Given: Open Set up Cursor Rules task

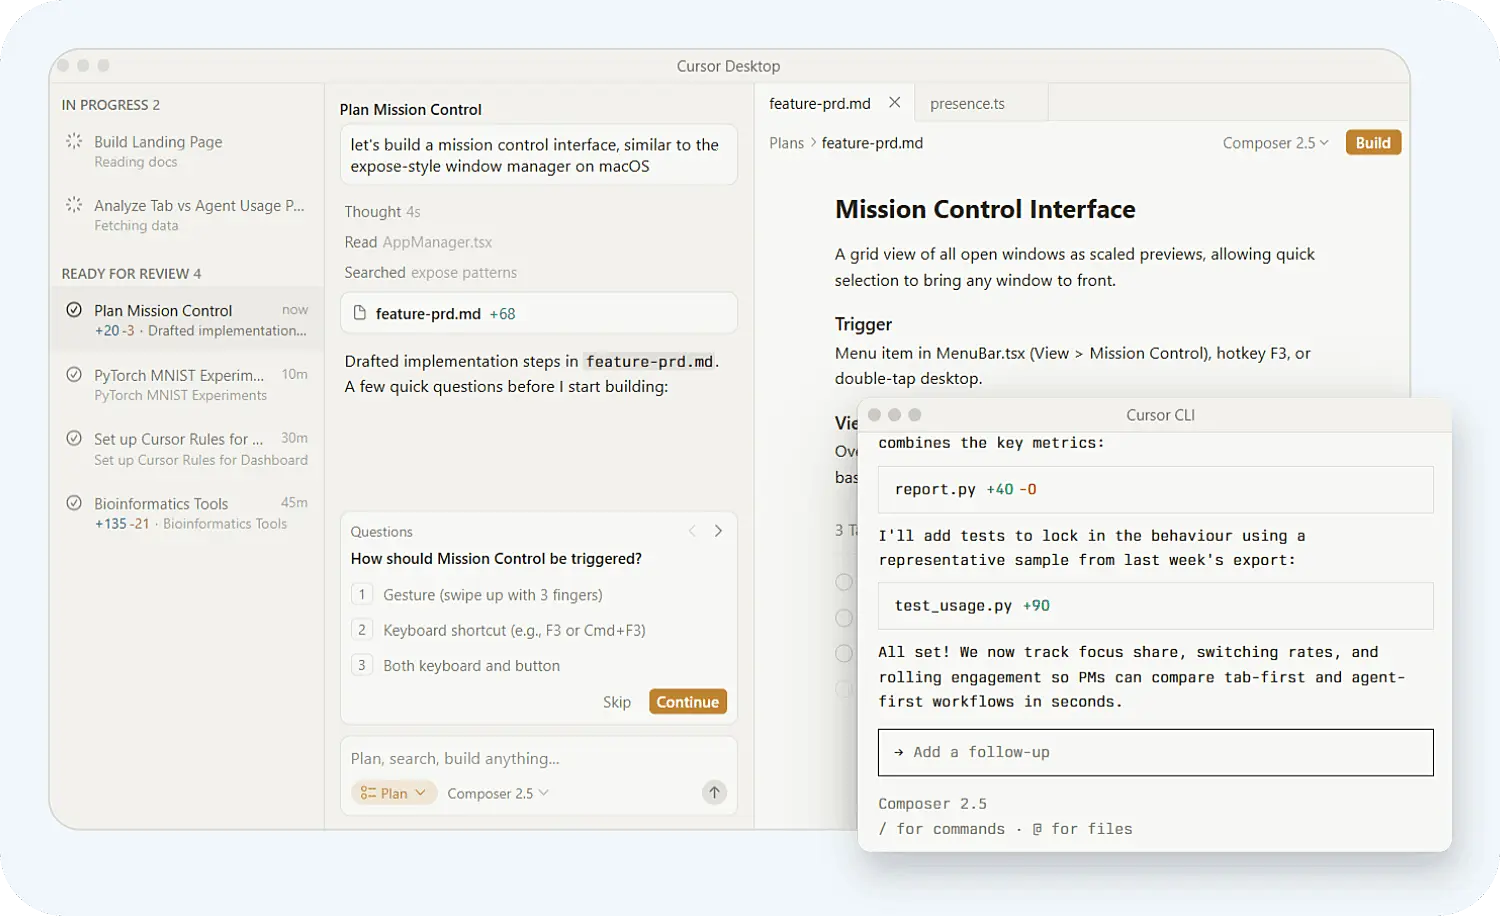Looking at the screenshot, I should click(187, 449).
